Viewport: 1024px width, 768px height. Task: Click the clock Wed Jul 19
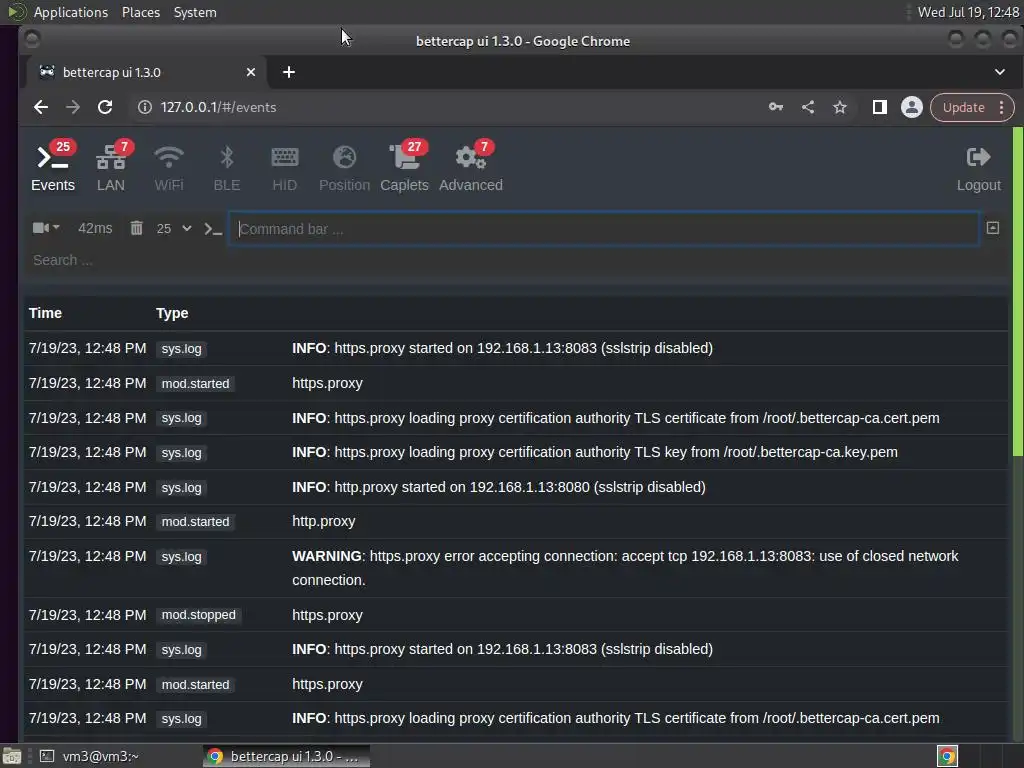click(968, 12)
